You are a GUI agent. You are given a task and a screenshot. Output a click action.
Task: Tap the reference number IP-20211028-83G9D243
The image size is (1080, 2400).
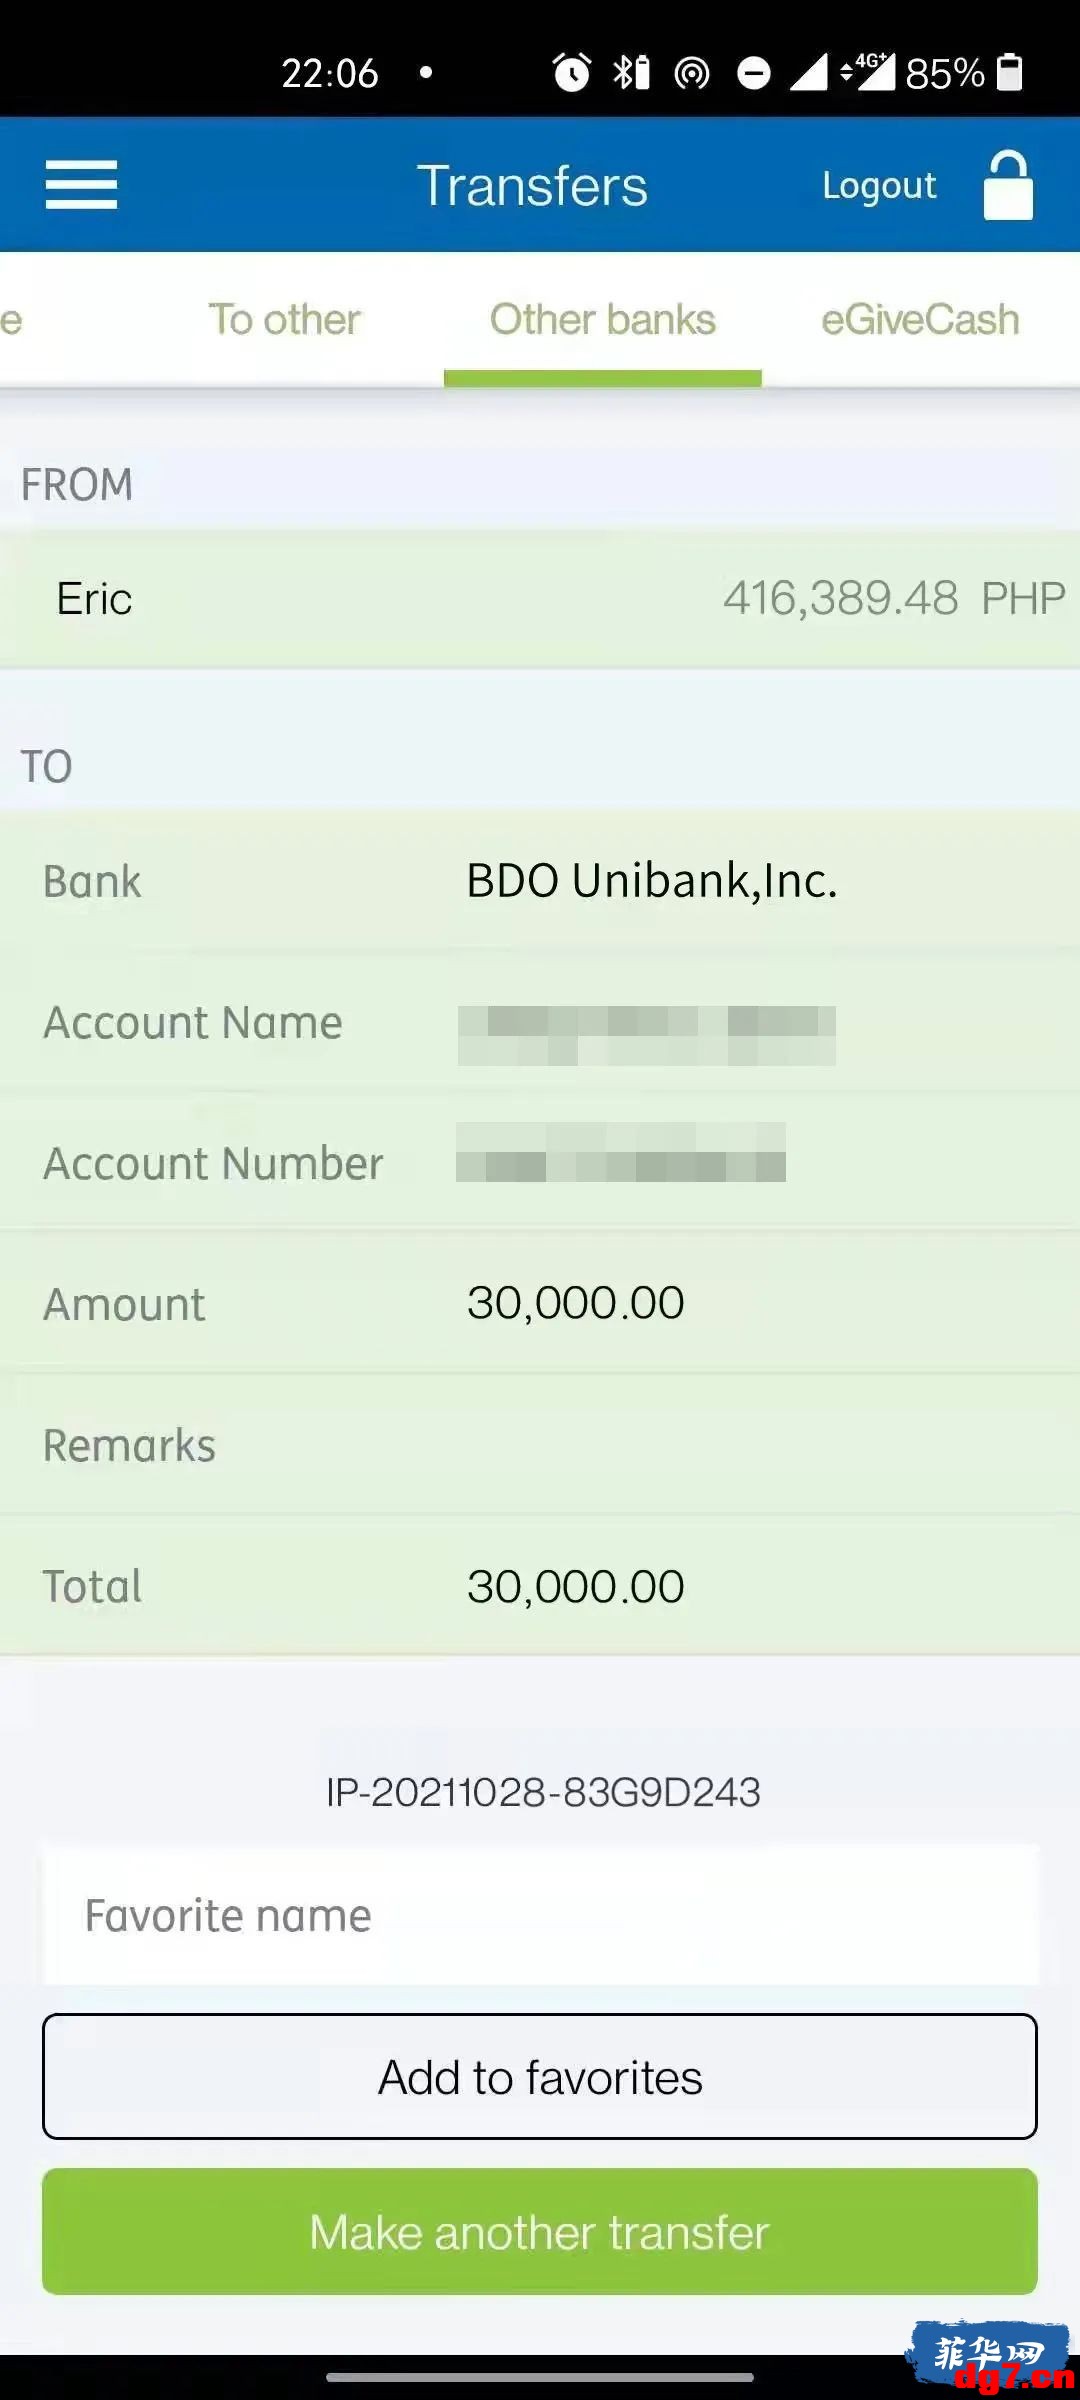tap(543, 1792)
